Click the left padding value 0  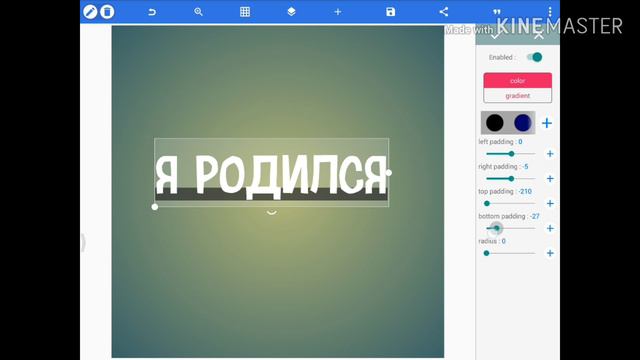pos(520,142)
